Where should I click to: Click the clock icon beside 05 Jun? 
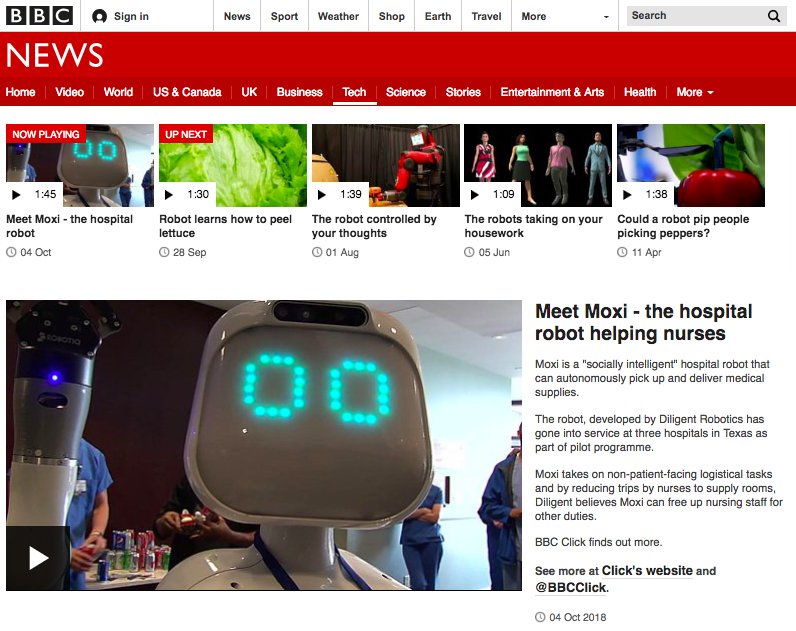[469, 252]
